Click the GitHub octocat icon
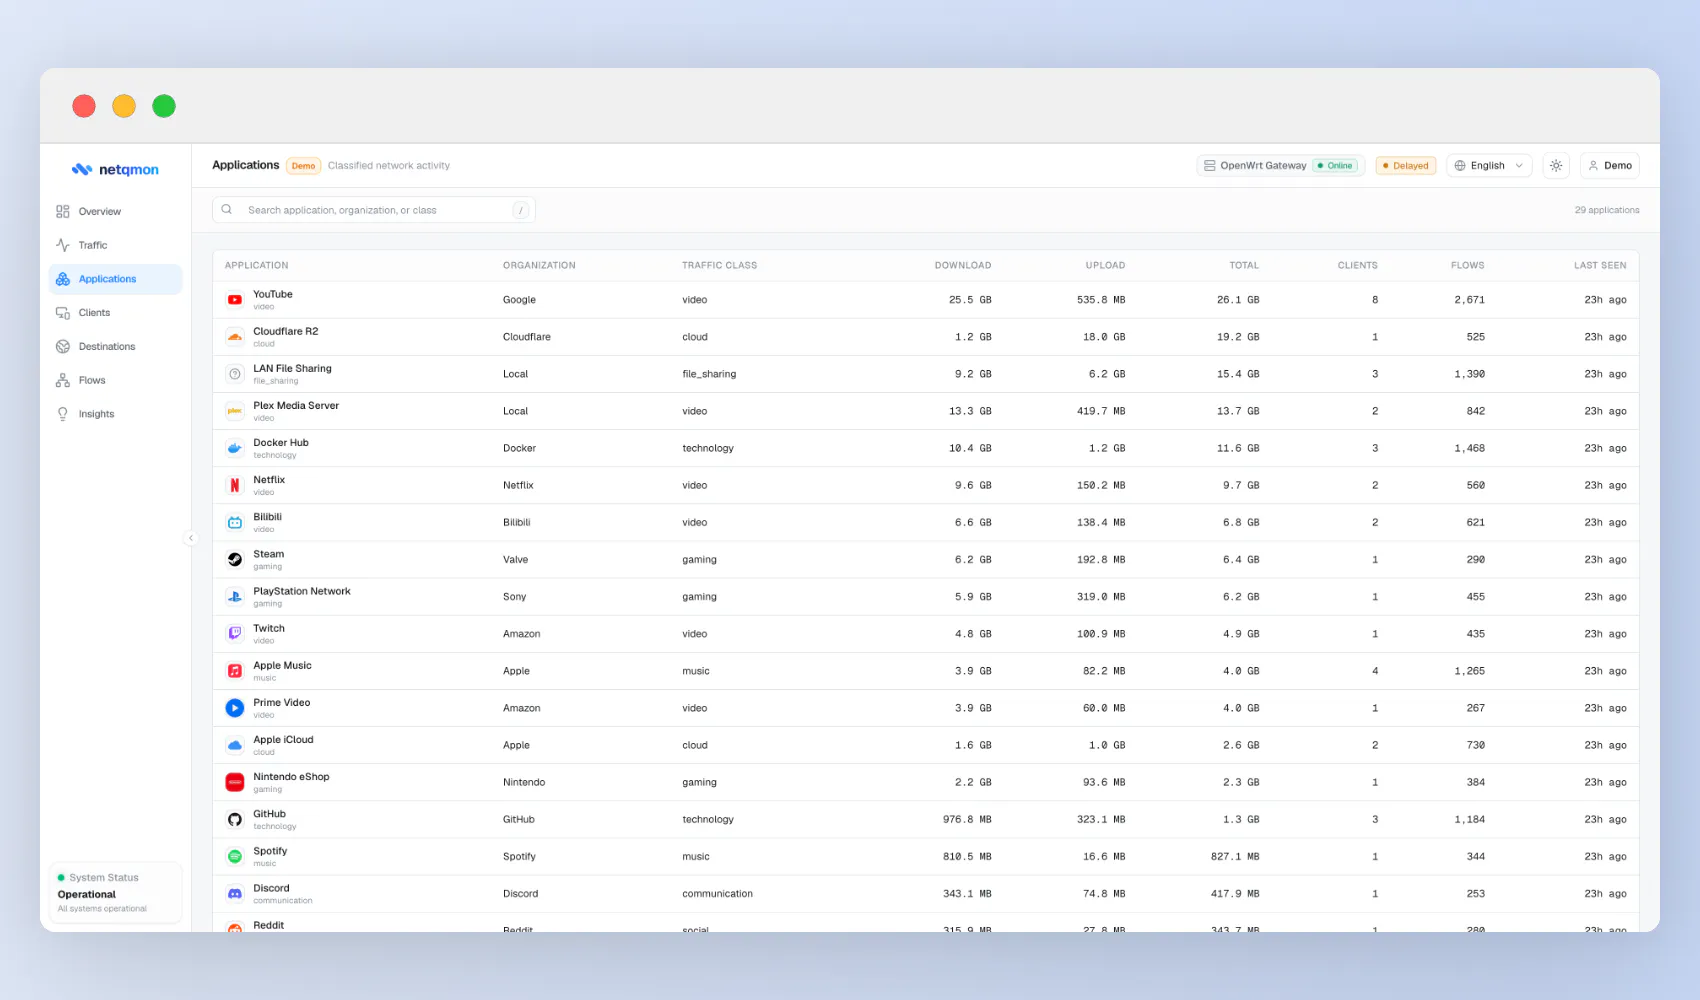Viewport: 1700px width, 1000px height. [x=235, y=820]
